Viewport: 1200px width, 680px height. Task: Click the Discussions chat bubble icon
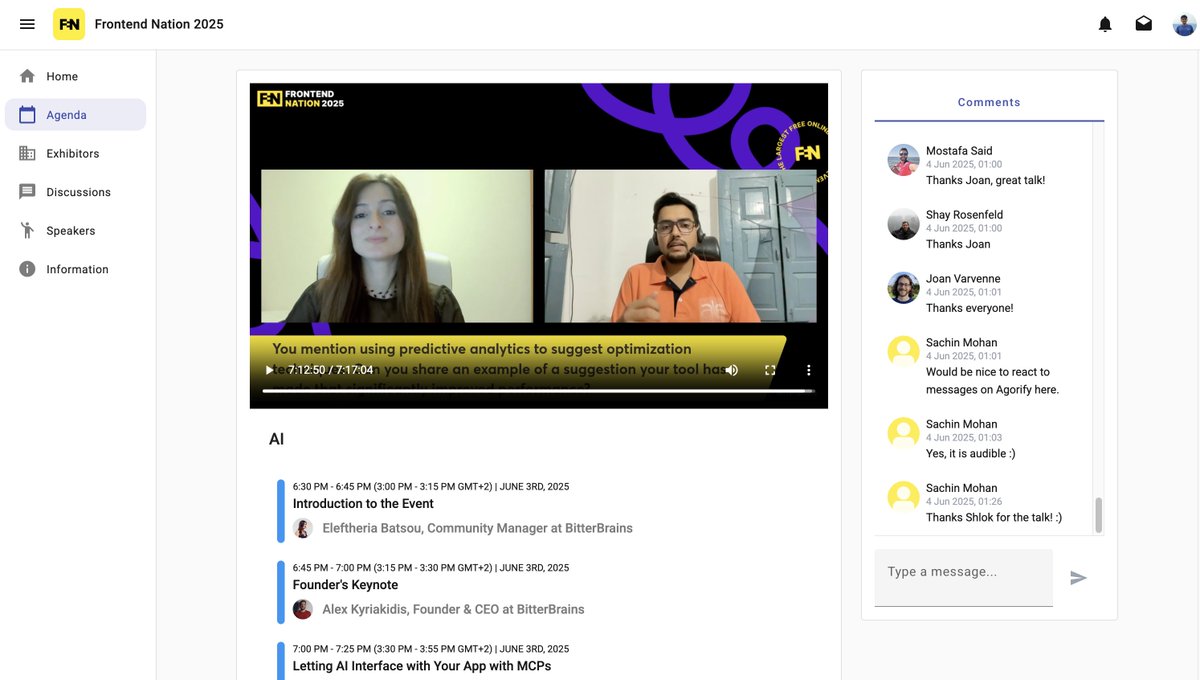pos(27,192)
